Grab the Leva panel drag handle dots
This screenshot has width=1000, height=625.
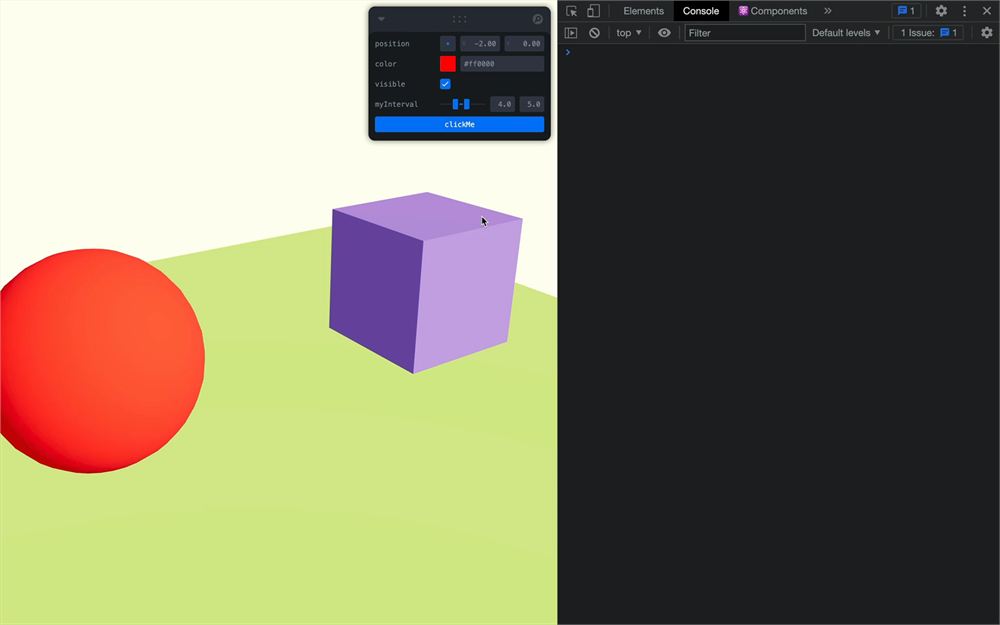[459, 19]
